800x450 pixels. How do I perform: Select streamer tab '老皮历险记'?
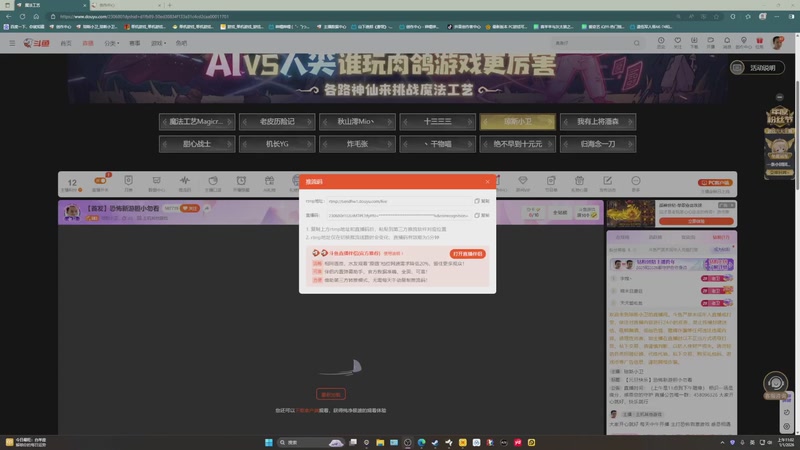[277, 121]
